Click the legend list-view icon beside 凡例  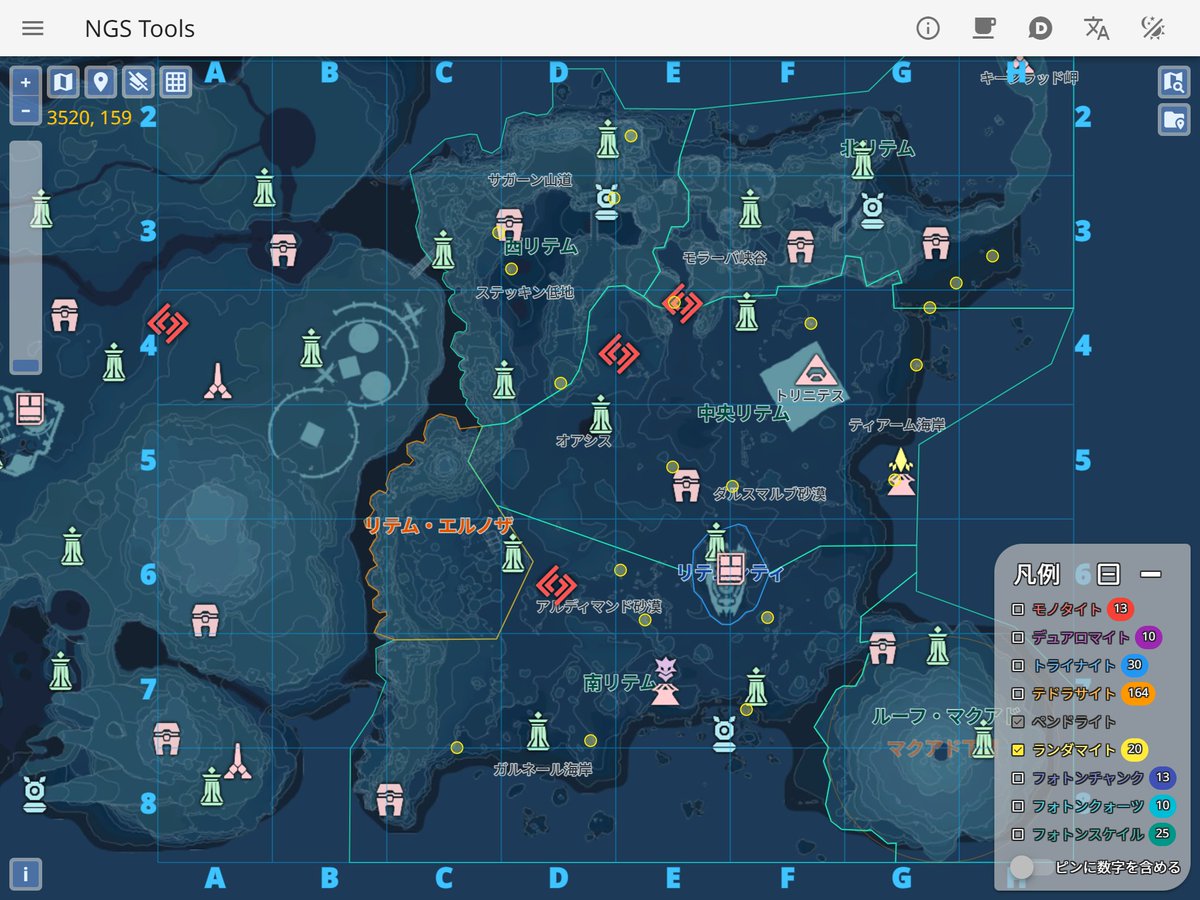(1107, 574)
